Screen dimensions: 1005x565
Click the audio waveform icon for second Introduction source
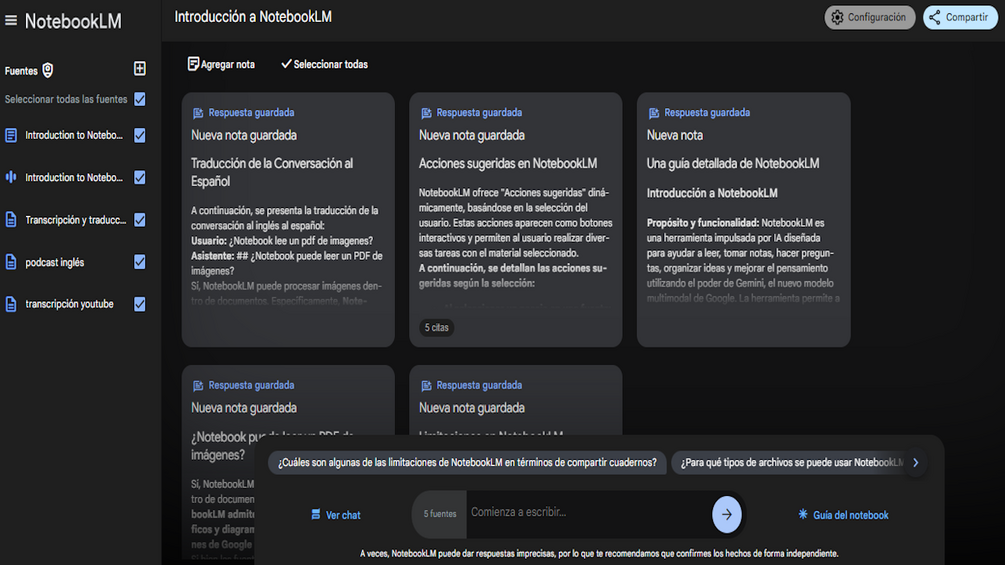(11, 177)
